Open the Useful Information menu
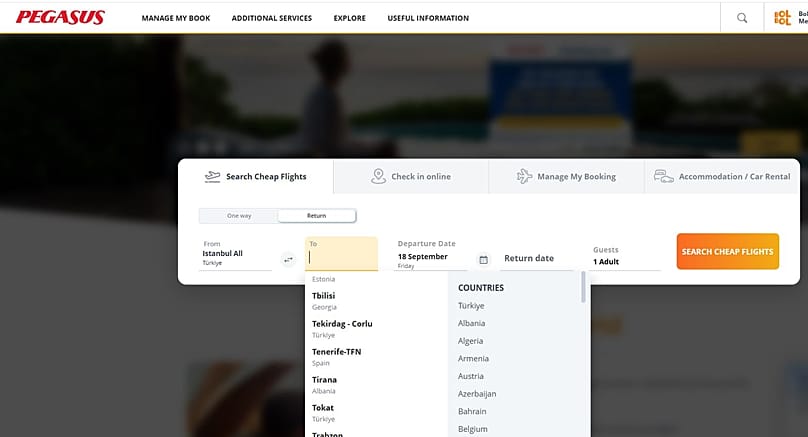The height and width of the screenshot is (437, 808). (x=428, y=18)
